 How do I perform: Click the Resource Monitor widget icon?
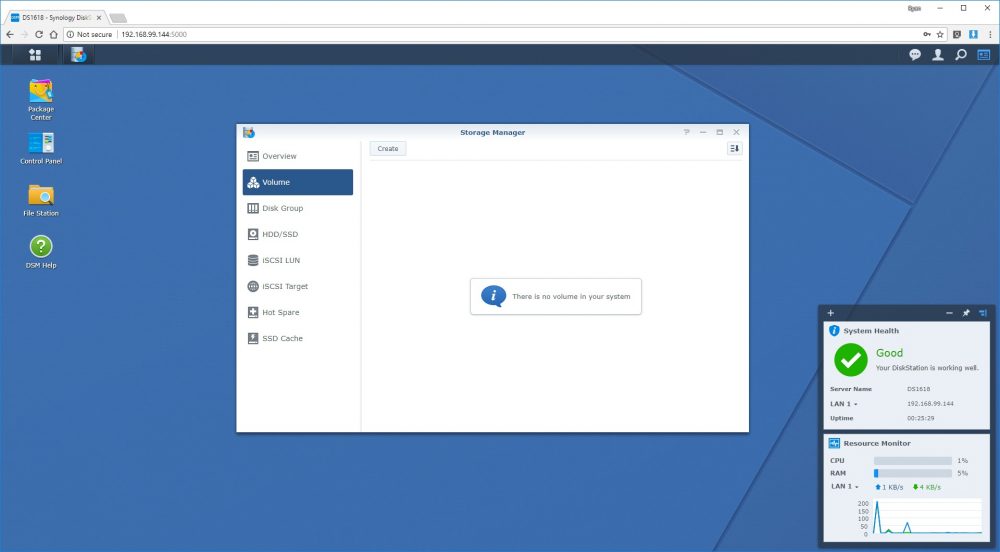point(834,443)
